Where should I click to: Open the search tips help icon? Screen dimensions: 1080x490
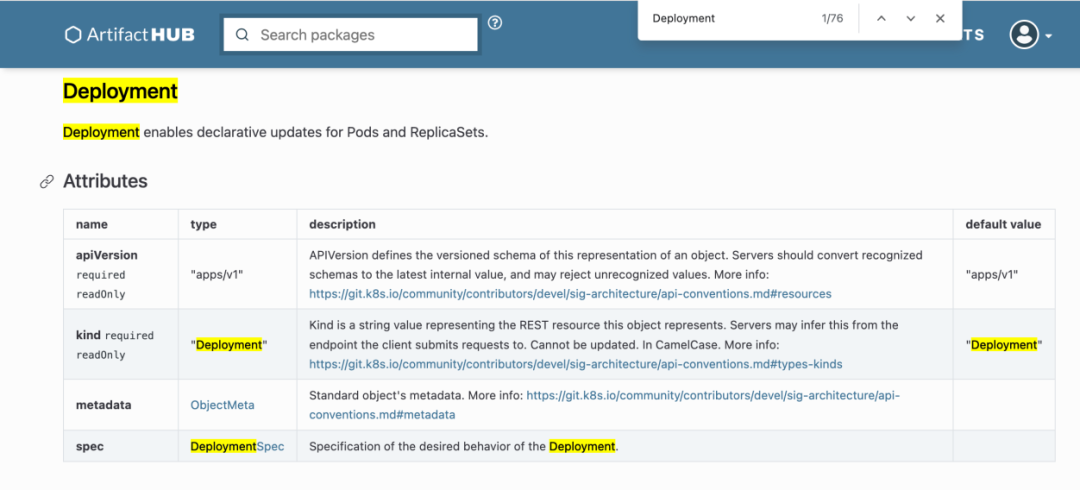(495, 23)
